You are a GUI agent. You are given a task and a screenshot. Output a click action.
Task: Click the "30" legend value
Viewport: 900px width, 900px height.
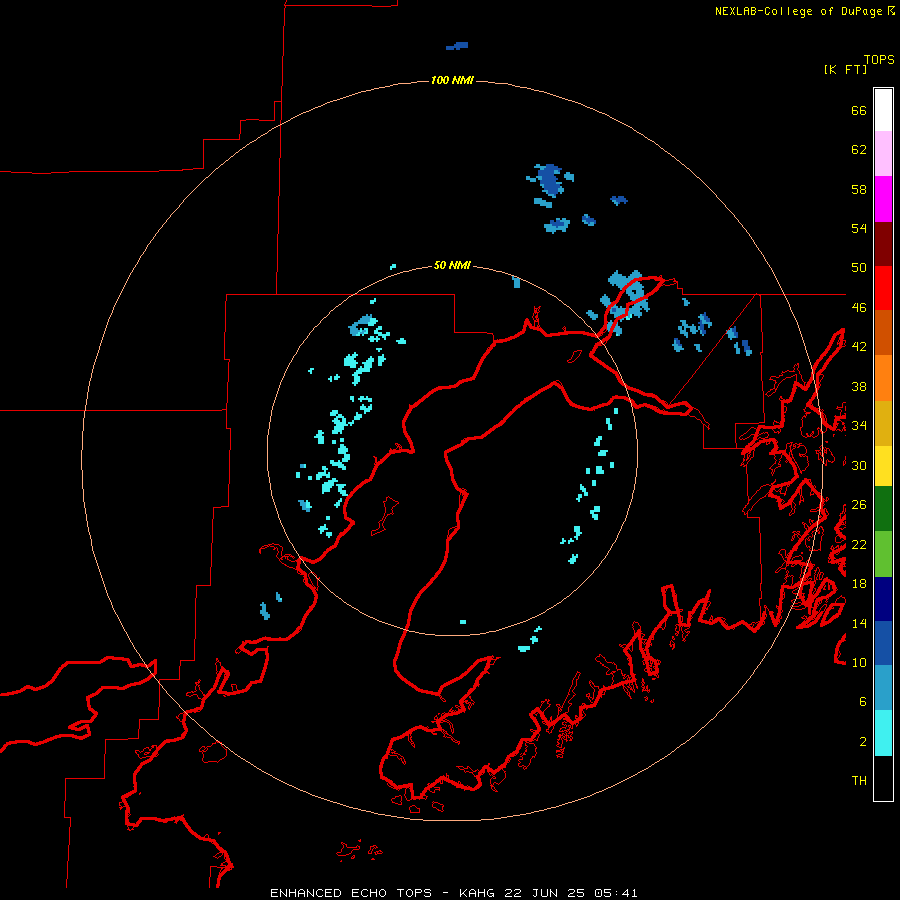coord(859,465)
